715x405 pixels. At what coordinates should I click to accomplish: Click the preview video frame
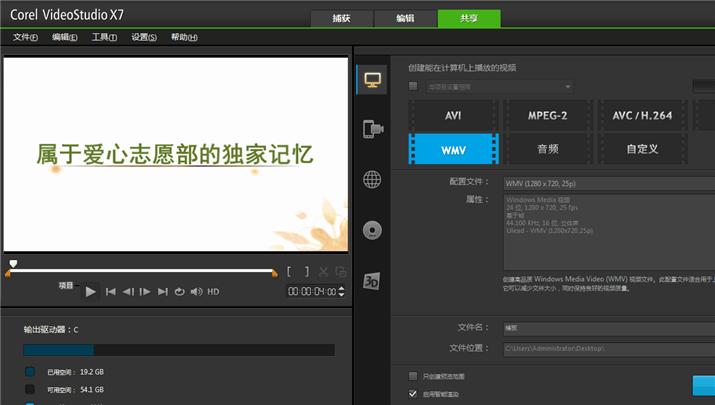[176, 154]
